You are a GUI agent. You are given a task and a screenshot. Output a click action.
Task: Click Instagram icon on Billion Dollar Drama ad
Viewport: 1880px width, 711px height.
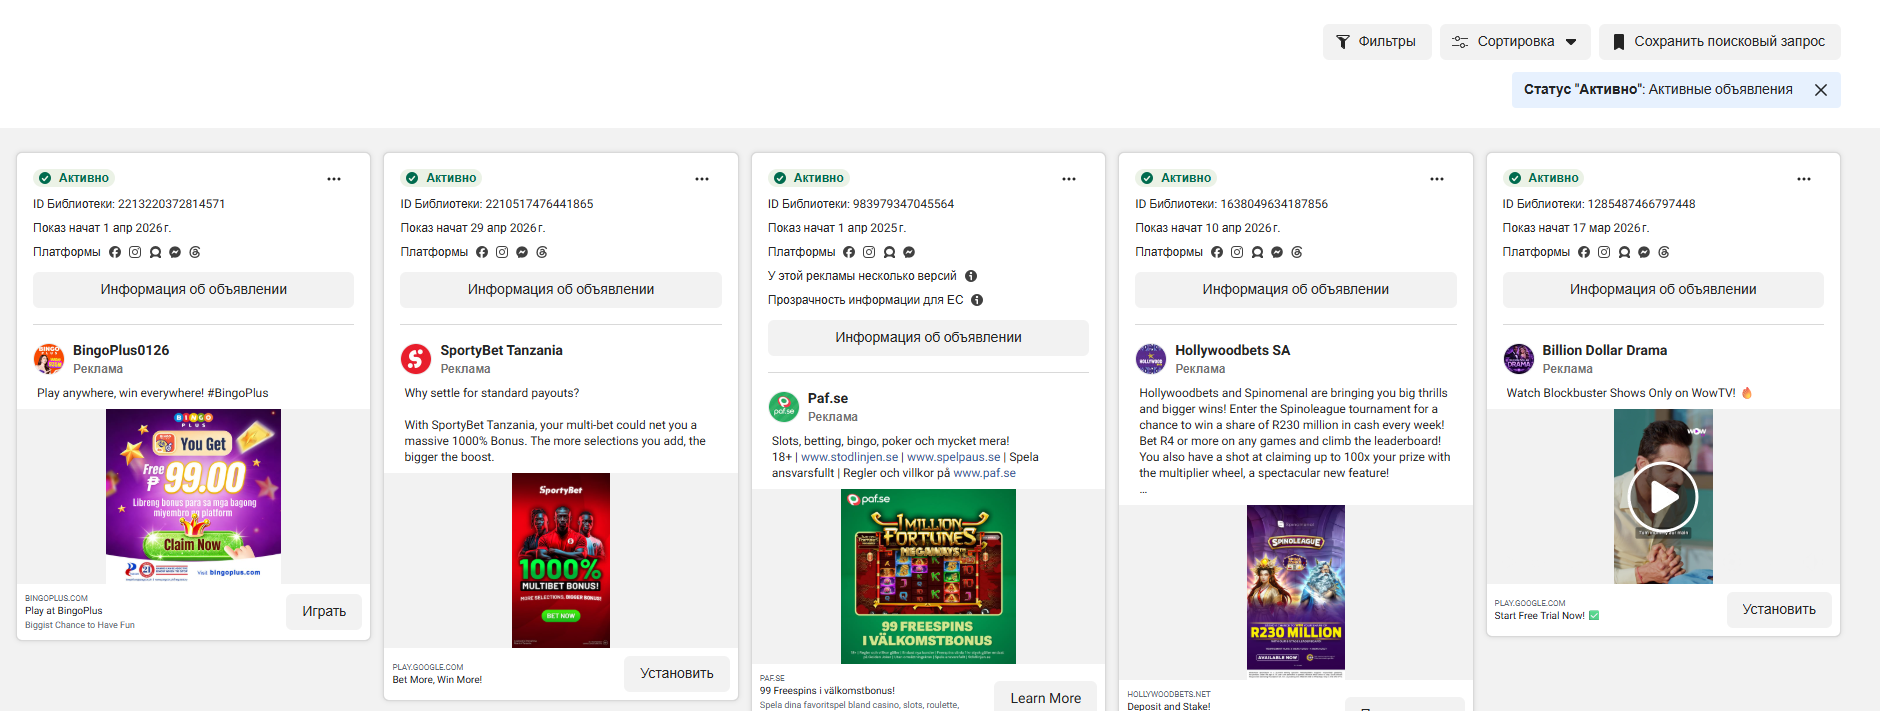(x=1604, y=252)
